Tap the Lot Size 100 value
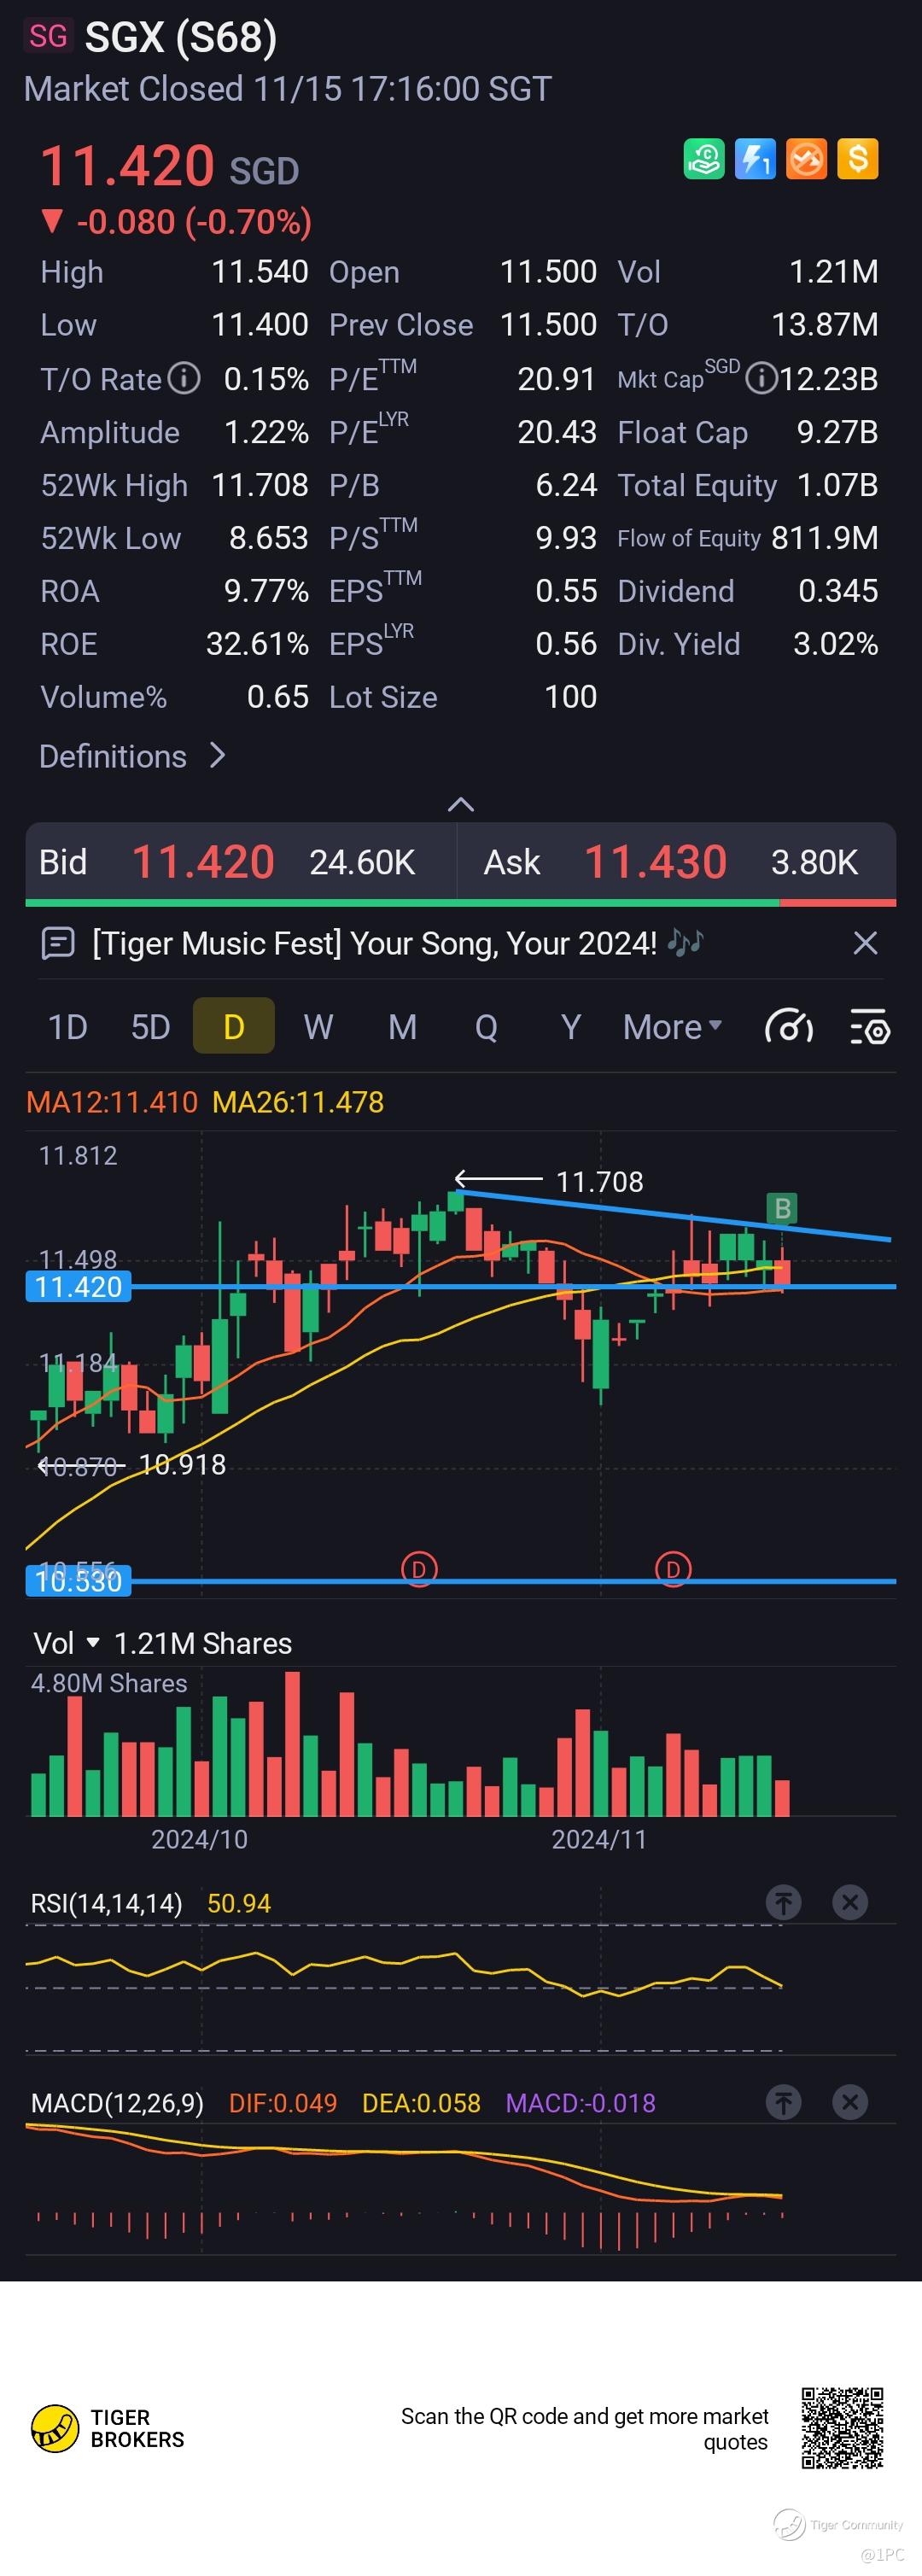 (571, 697)
